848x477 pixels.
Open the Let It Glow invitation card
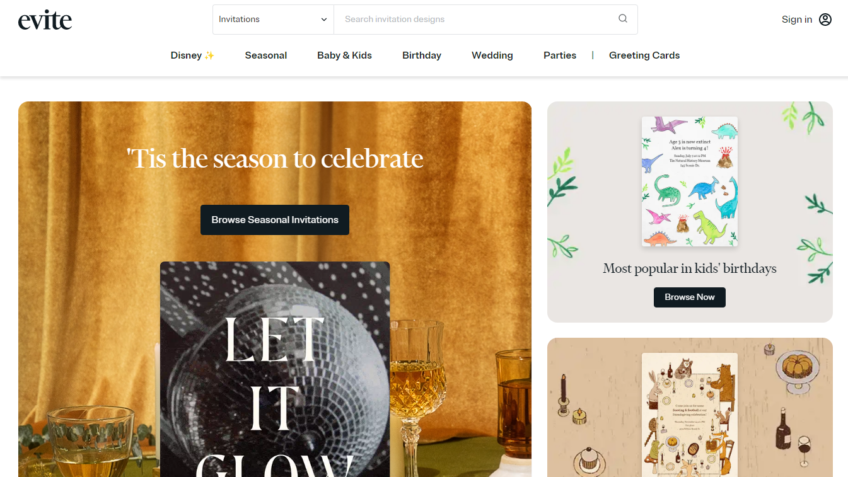[x=275, y=369]
